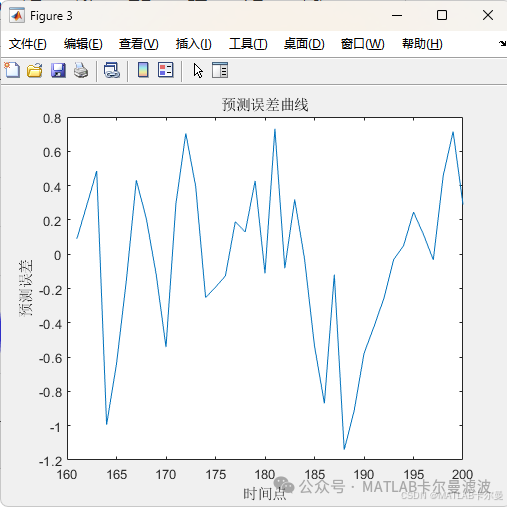
Task: Open the Property Inspector icon
Action: (220, 70)
